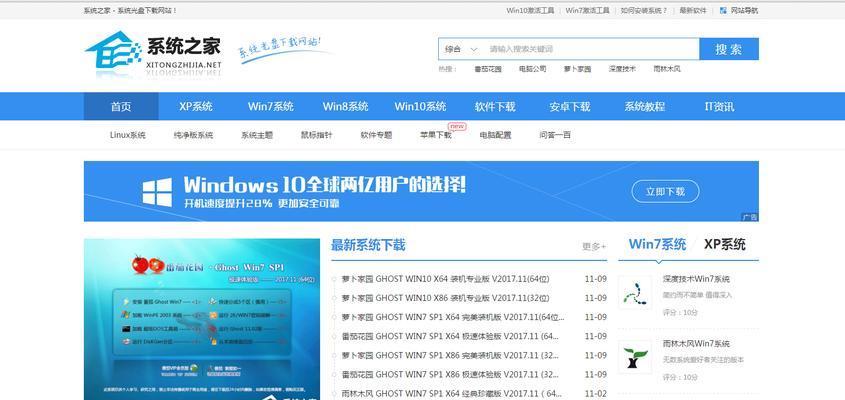
Task: Open the 首页 navigation tab
Action: (121, 106)
